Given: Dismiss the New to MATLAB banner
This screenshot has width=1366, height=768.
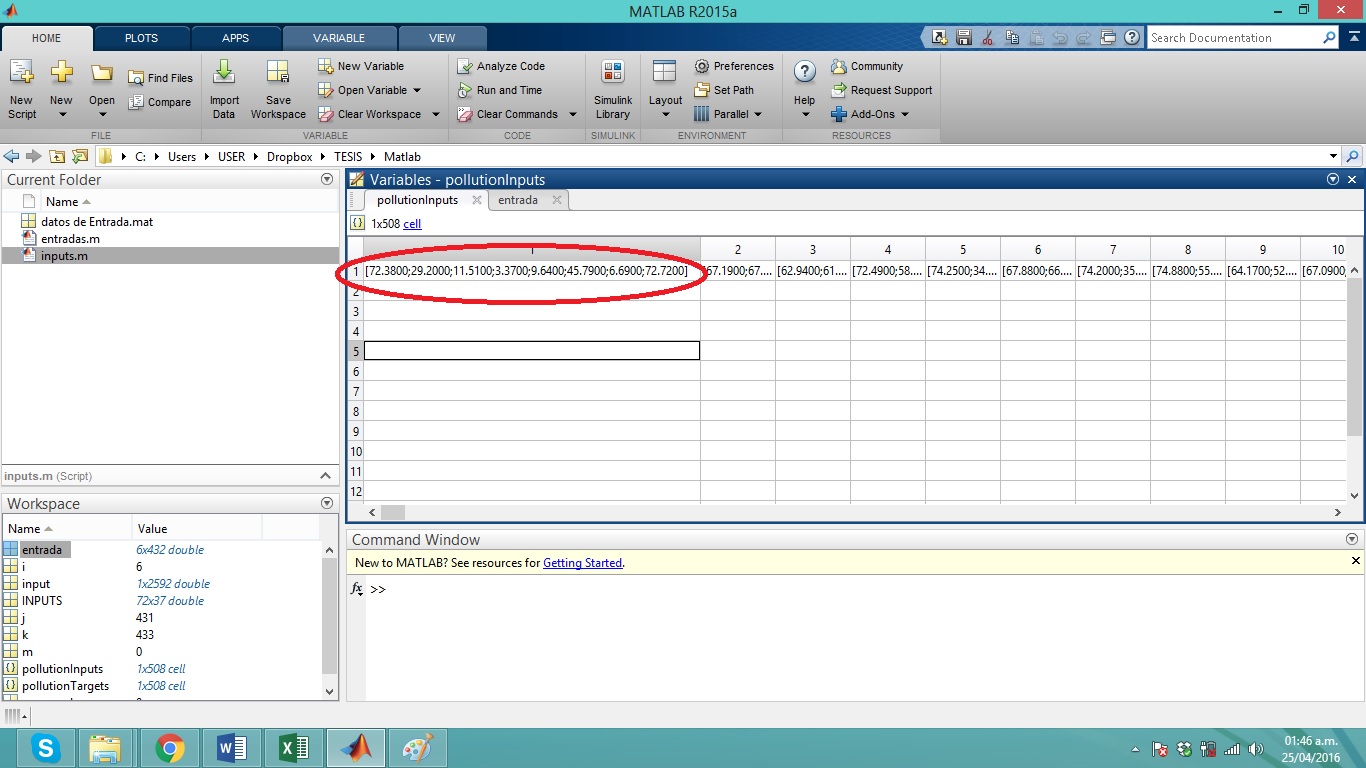Looking at the screenshot, I should click(x=1356, y=562).
